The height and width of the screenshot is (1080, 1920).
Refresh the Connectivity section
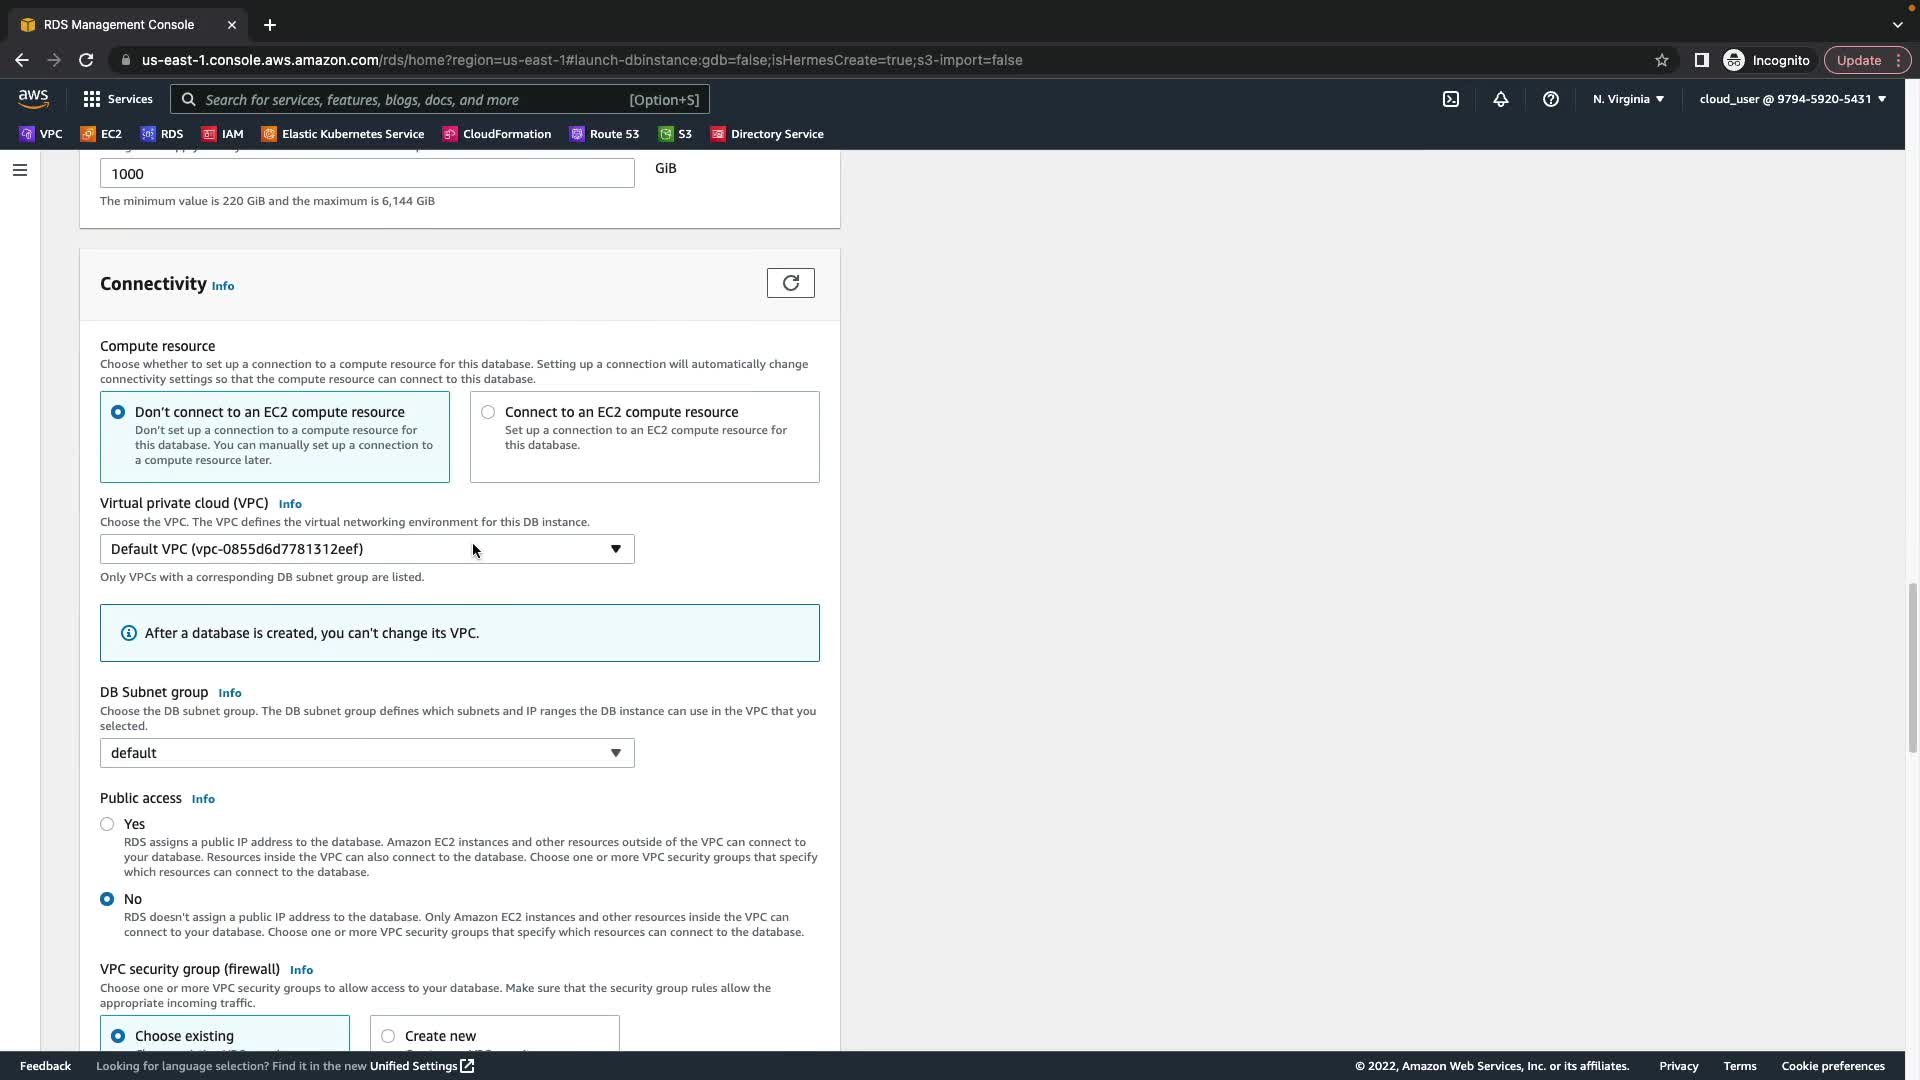pos(790,283)
